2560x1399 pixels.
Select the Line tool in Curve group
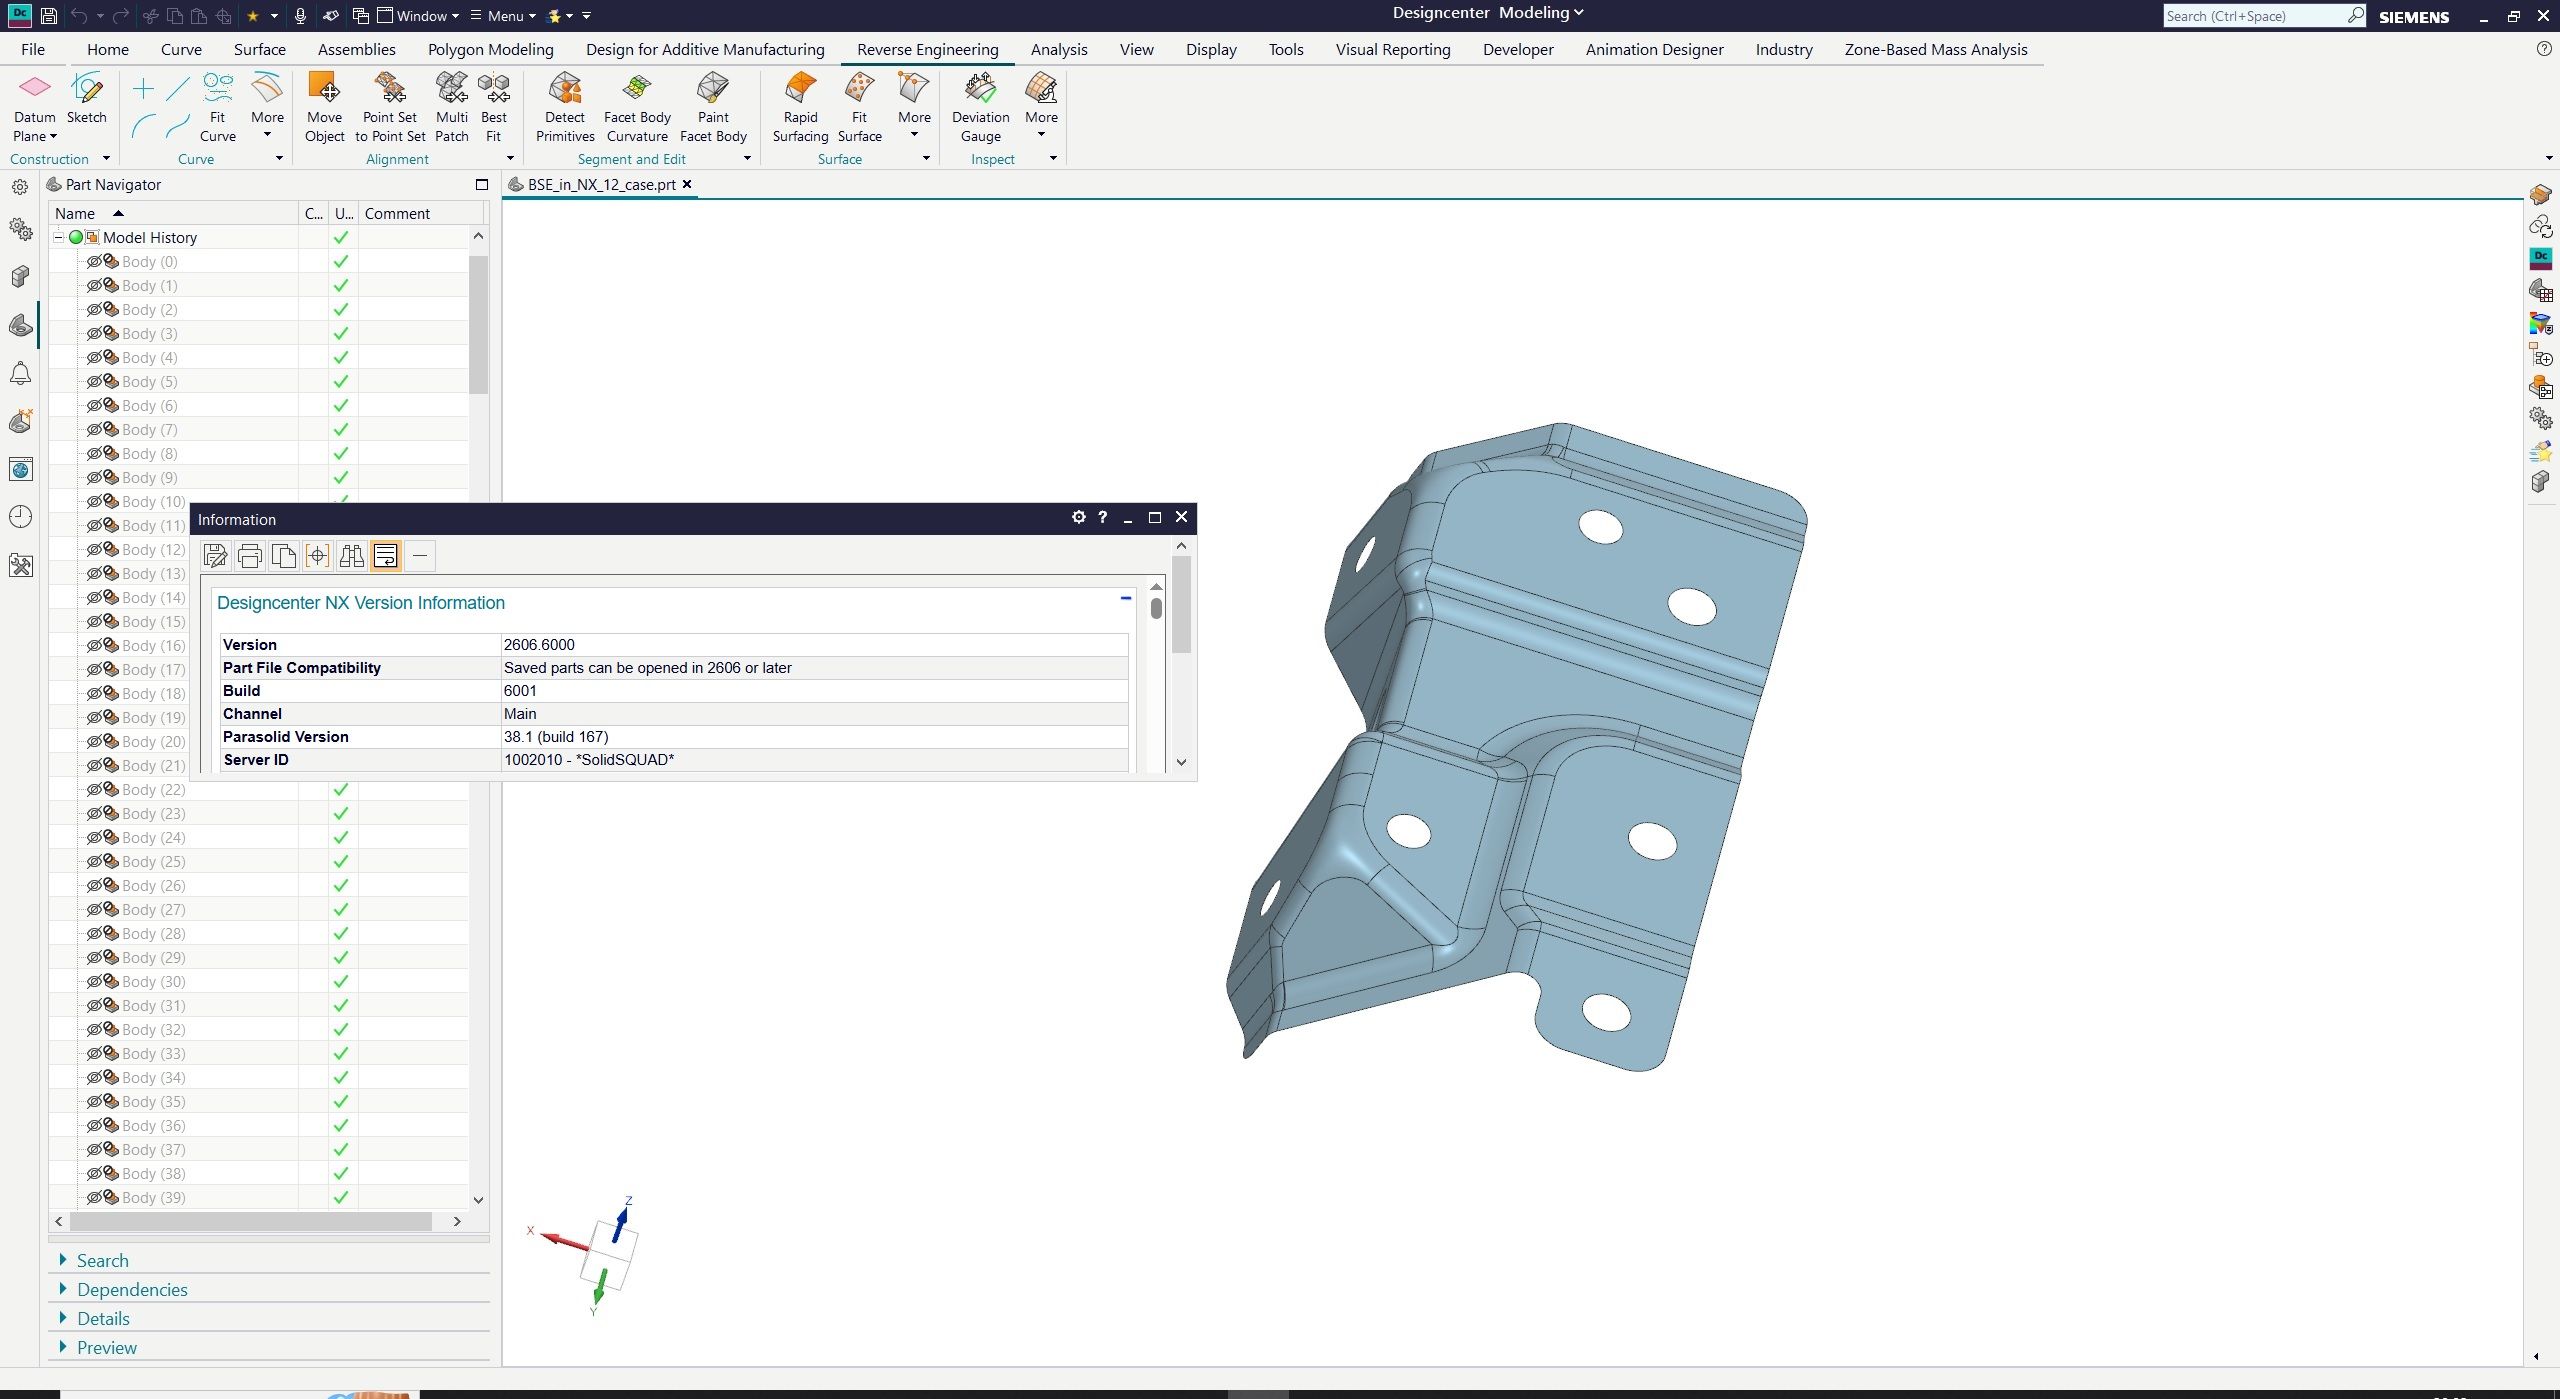coord(178,89)
